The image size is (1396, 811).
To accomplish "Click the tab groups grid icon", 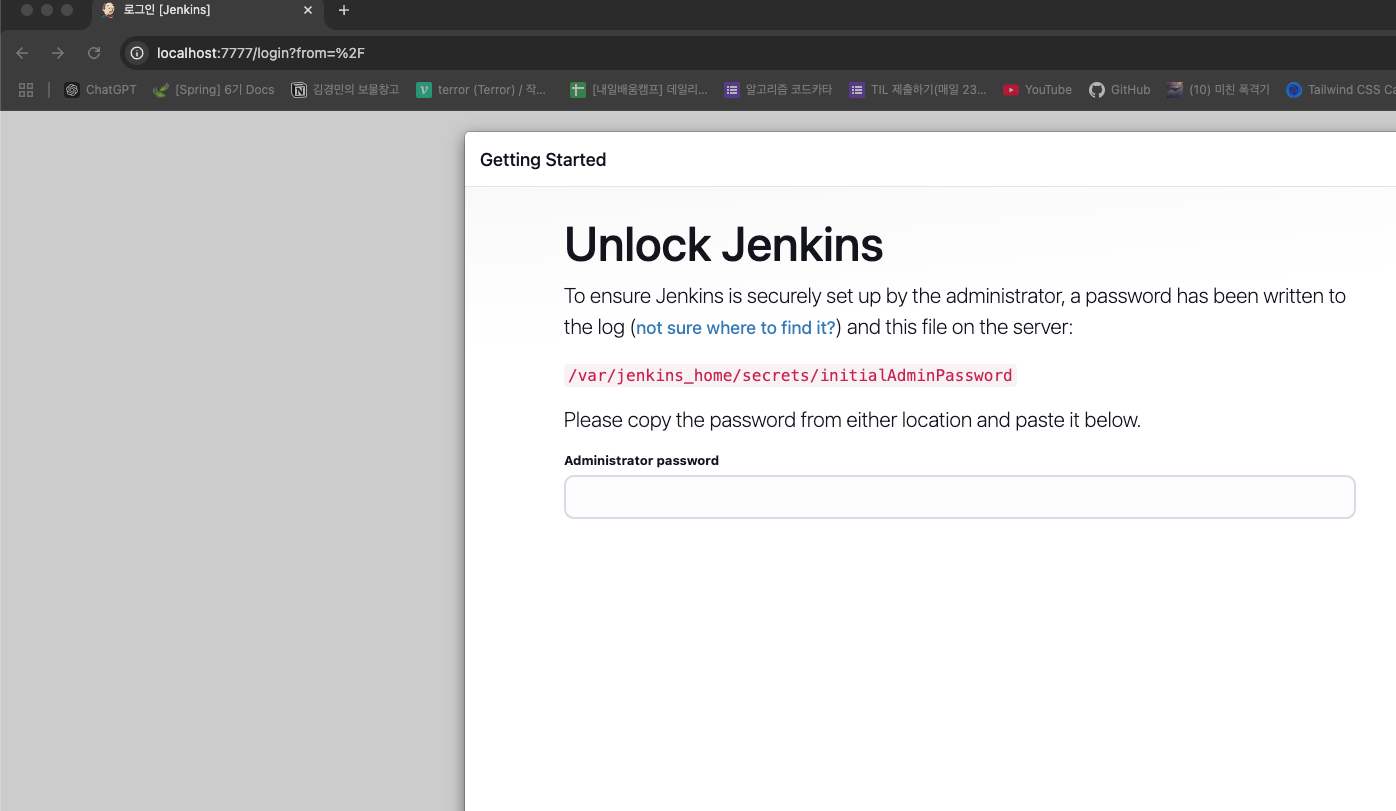I will pyautogui.click(x=25, y=89).
